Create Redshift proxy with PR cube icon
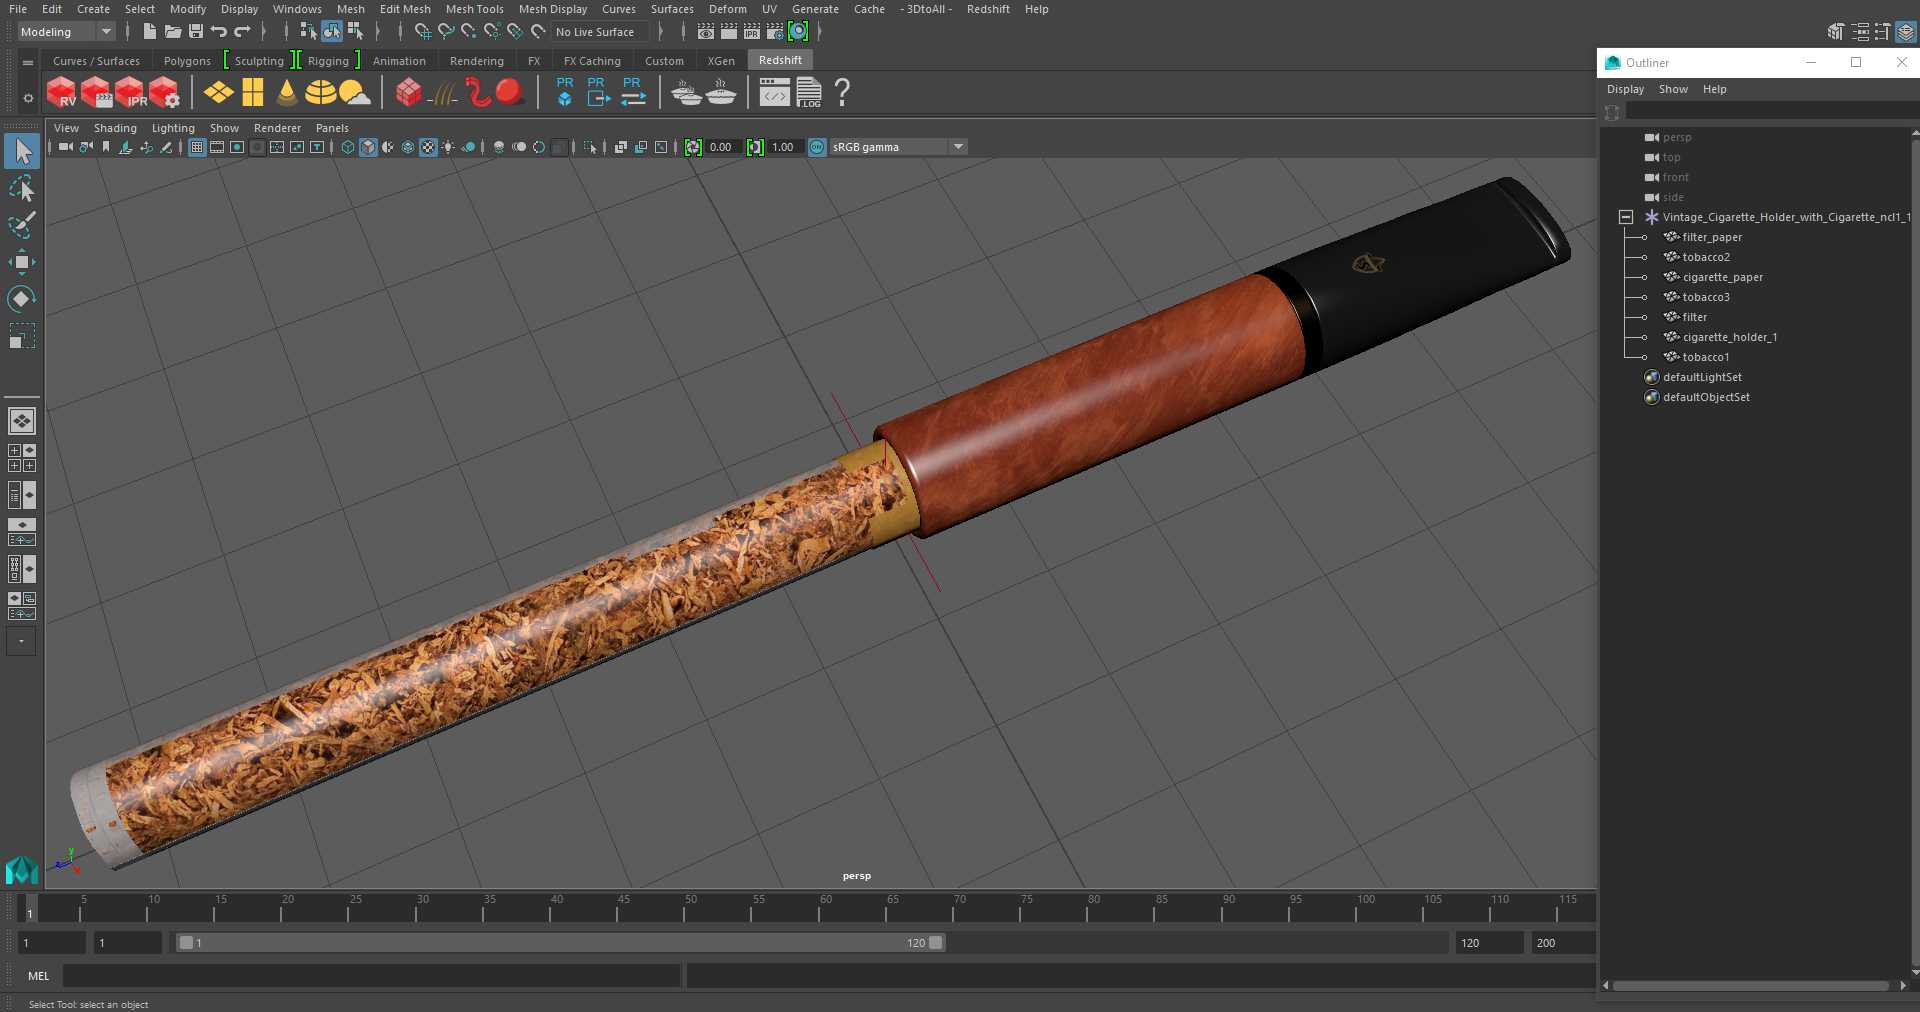Viewport: 1920px width, 1012px height. point(565,91)
